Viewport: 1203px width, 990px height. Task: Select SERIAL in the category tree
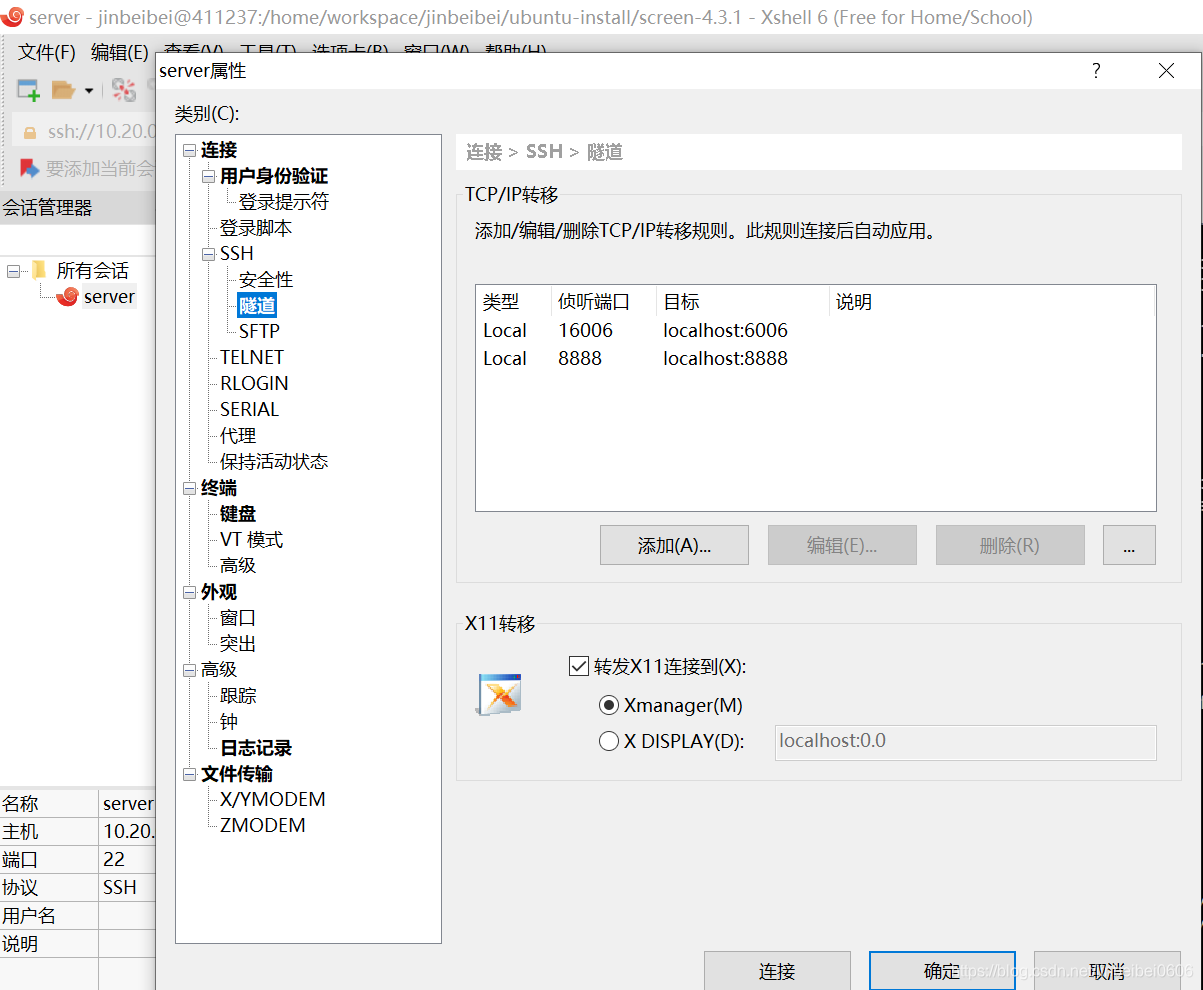(x=249, y=409)
